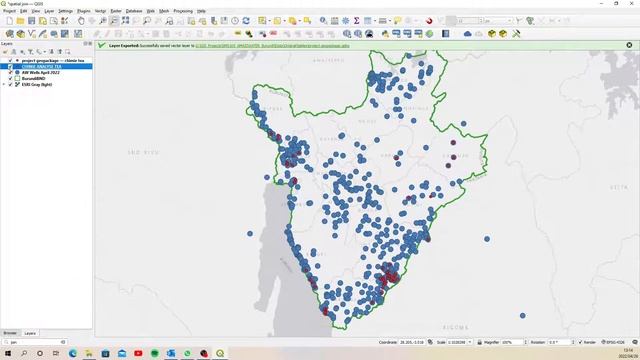640x360 pixels.
Task: Click the locator search field
Action: coord(35,342)
